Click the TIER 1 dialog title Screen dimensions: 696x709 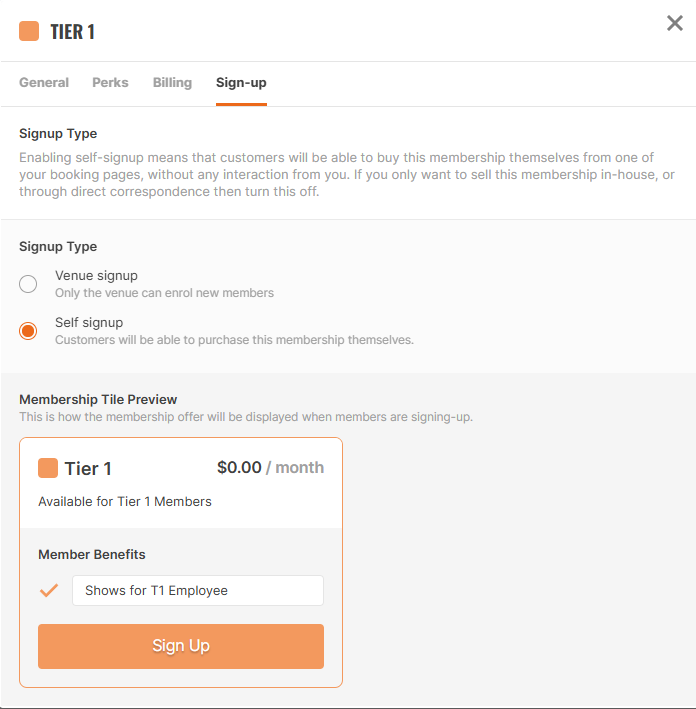[72, 32]
